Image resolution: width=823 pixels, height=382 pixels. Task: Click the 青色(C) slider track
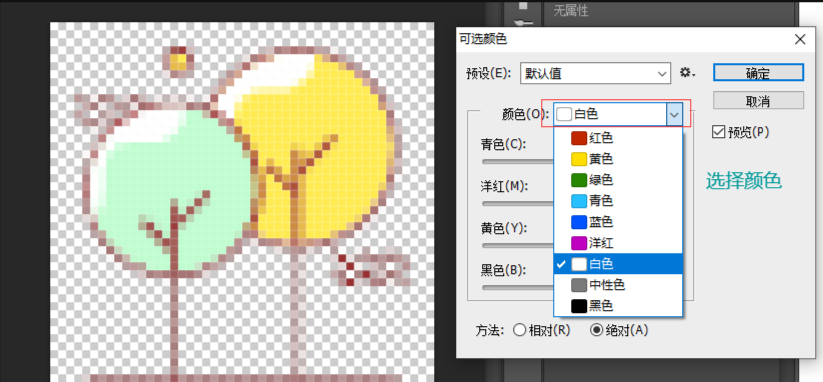518,162
